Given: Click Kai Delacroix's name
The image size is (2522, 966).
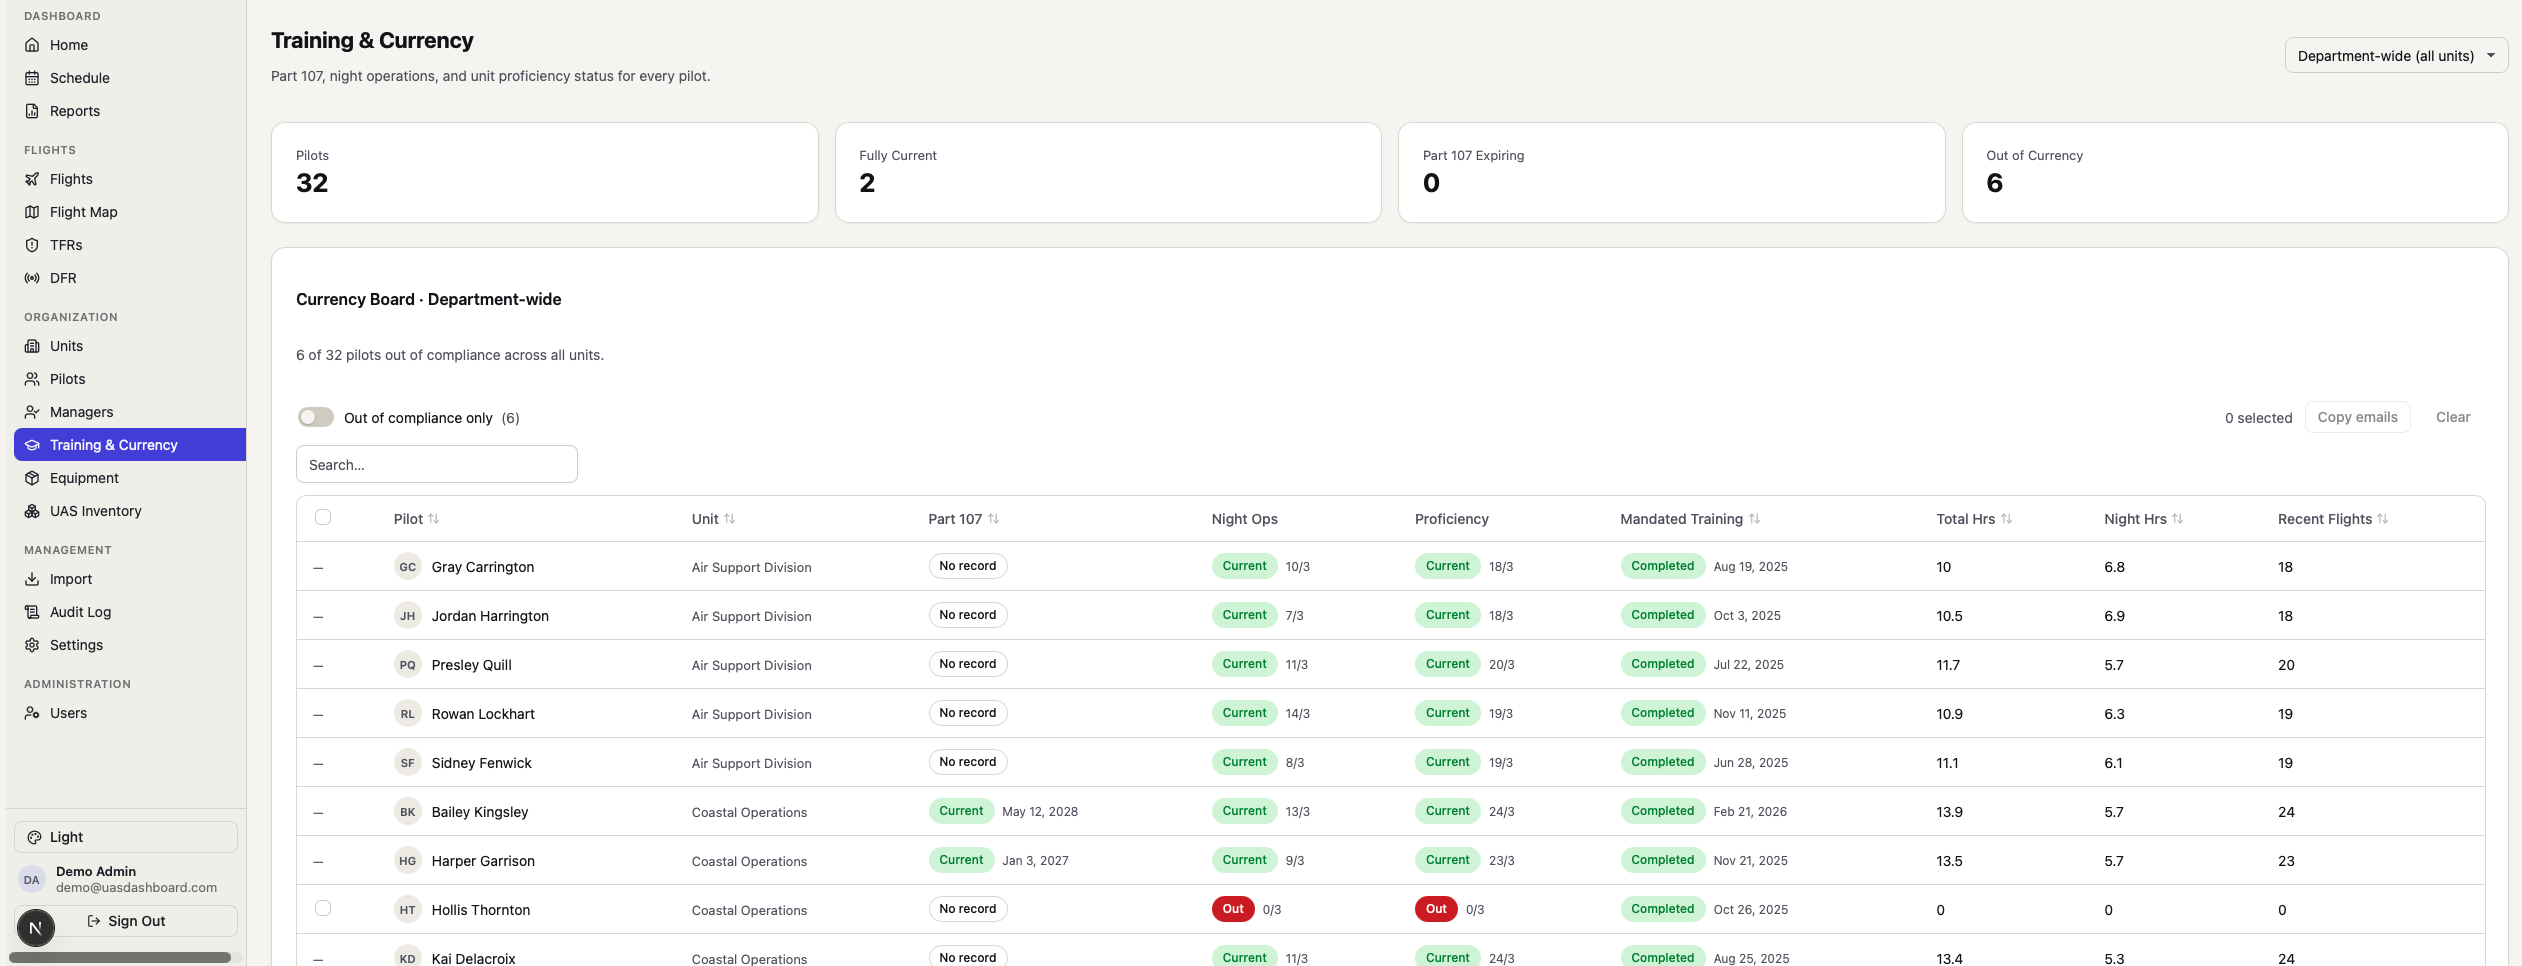Looking at the screenshot, I should pyautogui.click(x=473, y=958).
